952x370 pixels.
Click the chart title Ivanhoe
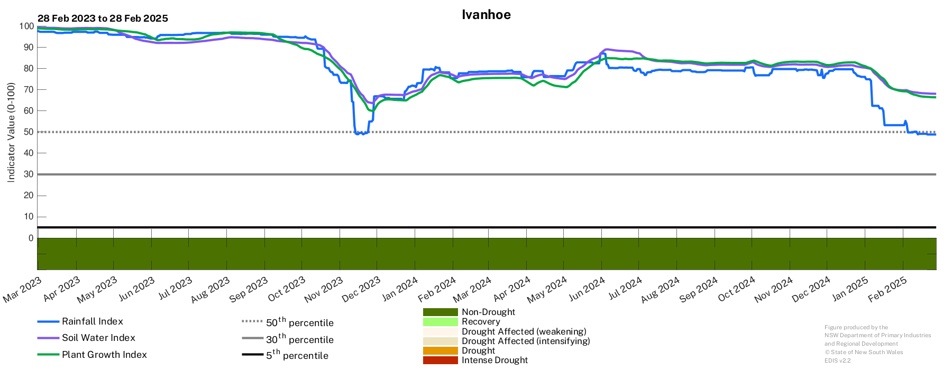[486, 15]
